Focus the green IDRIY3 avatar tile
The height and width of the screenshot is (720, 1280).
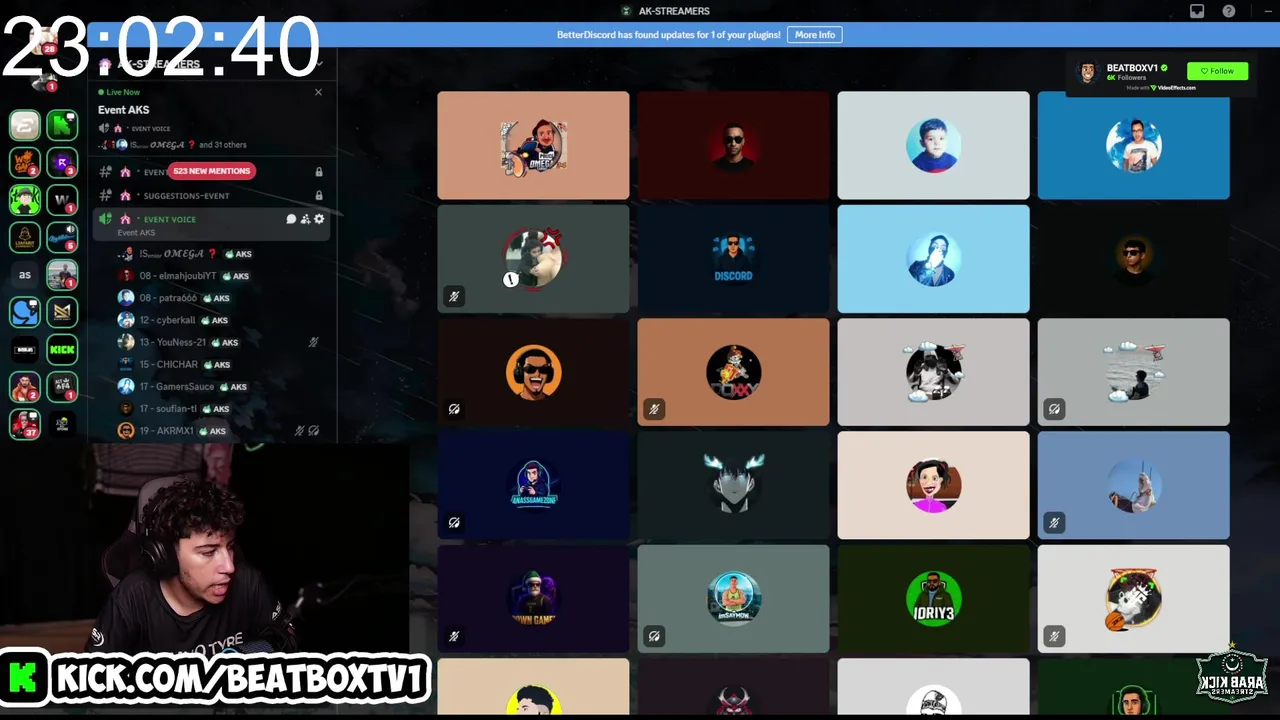tap(933, 598)
